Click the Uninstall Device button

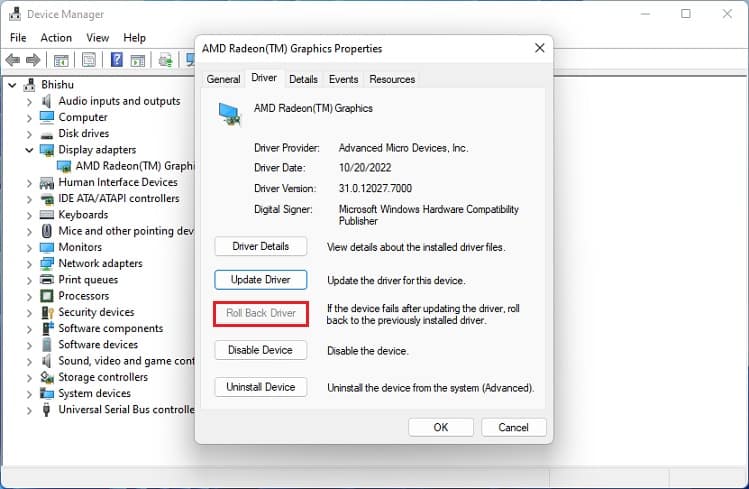point(261,387)
